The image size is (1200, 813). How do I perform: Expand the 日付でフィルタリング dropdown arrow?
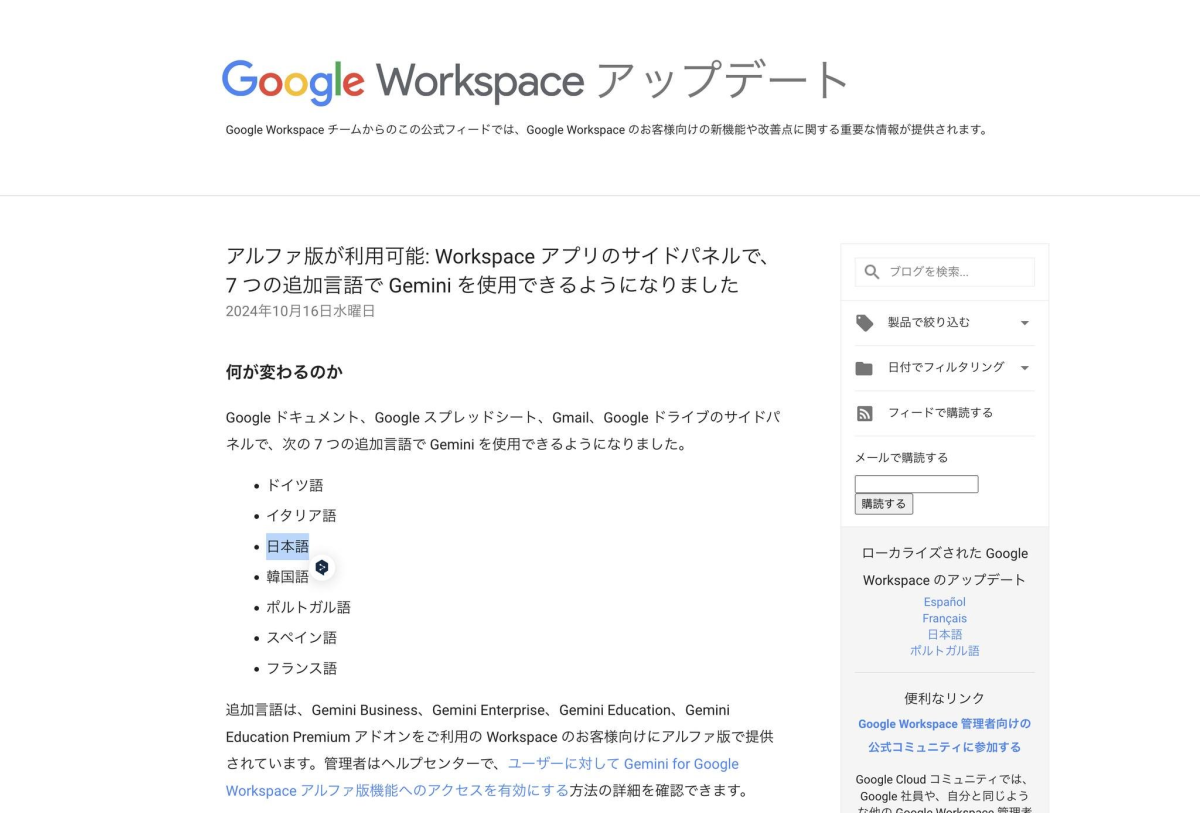(1024, 368)
